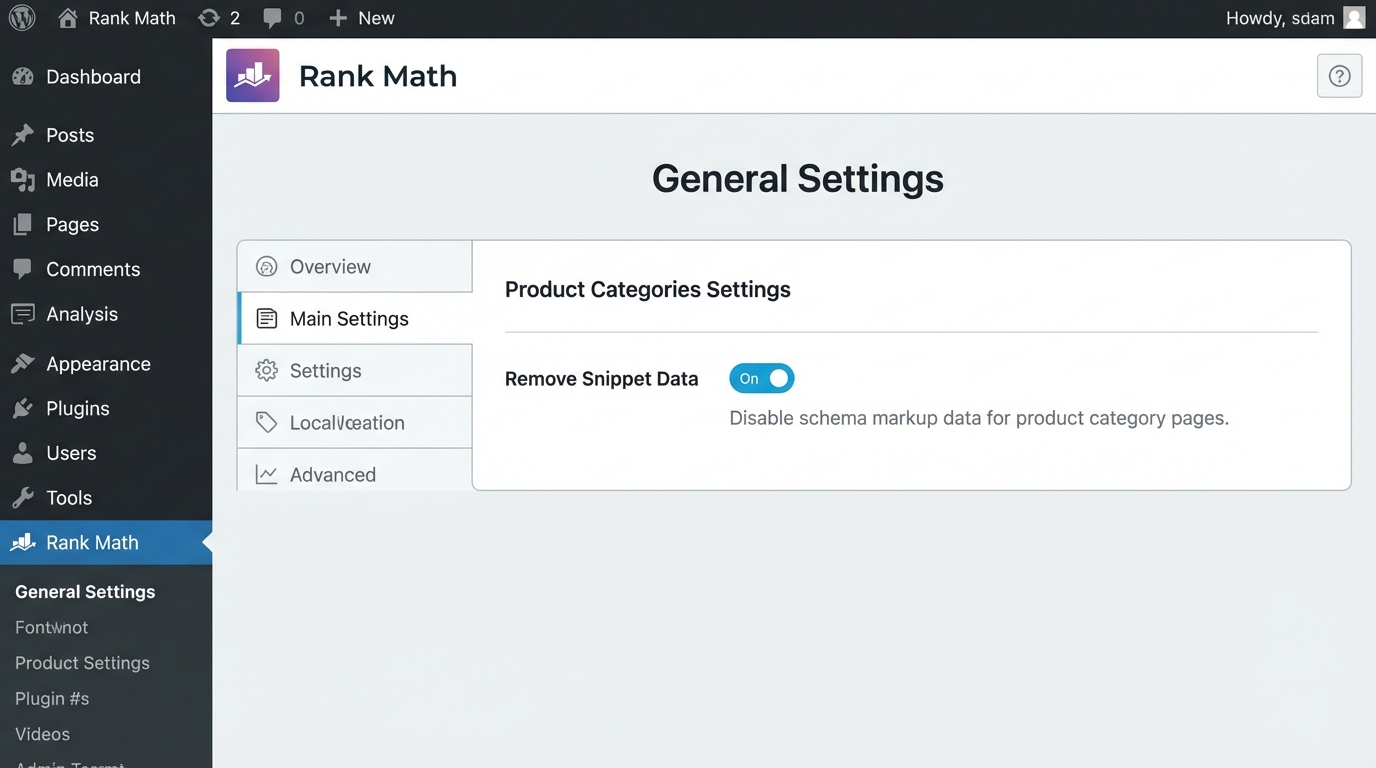Click the Tools wrench icon

pos(22,497)
